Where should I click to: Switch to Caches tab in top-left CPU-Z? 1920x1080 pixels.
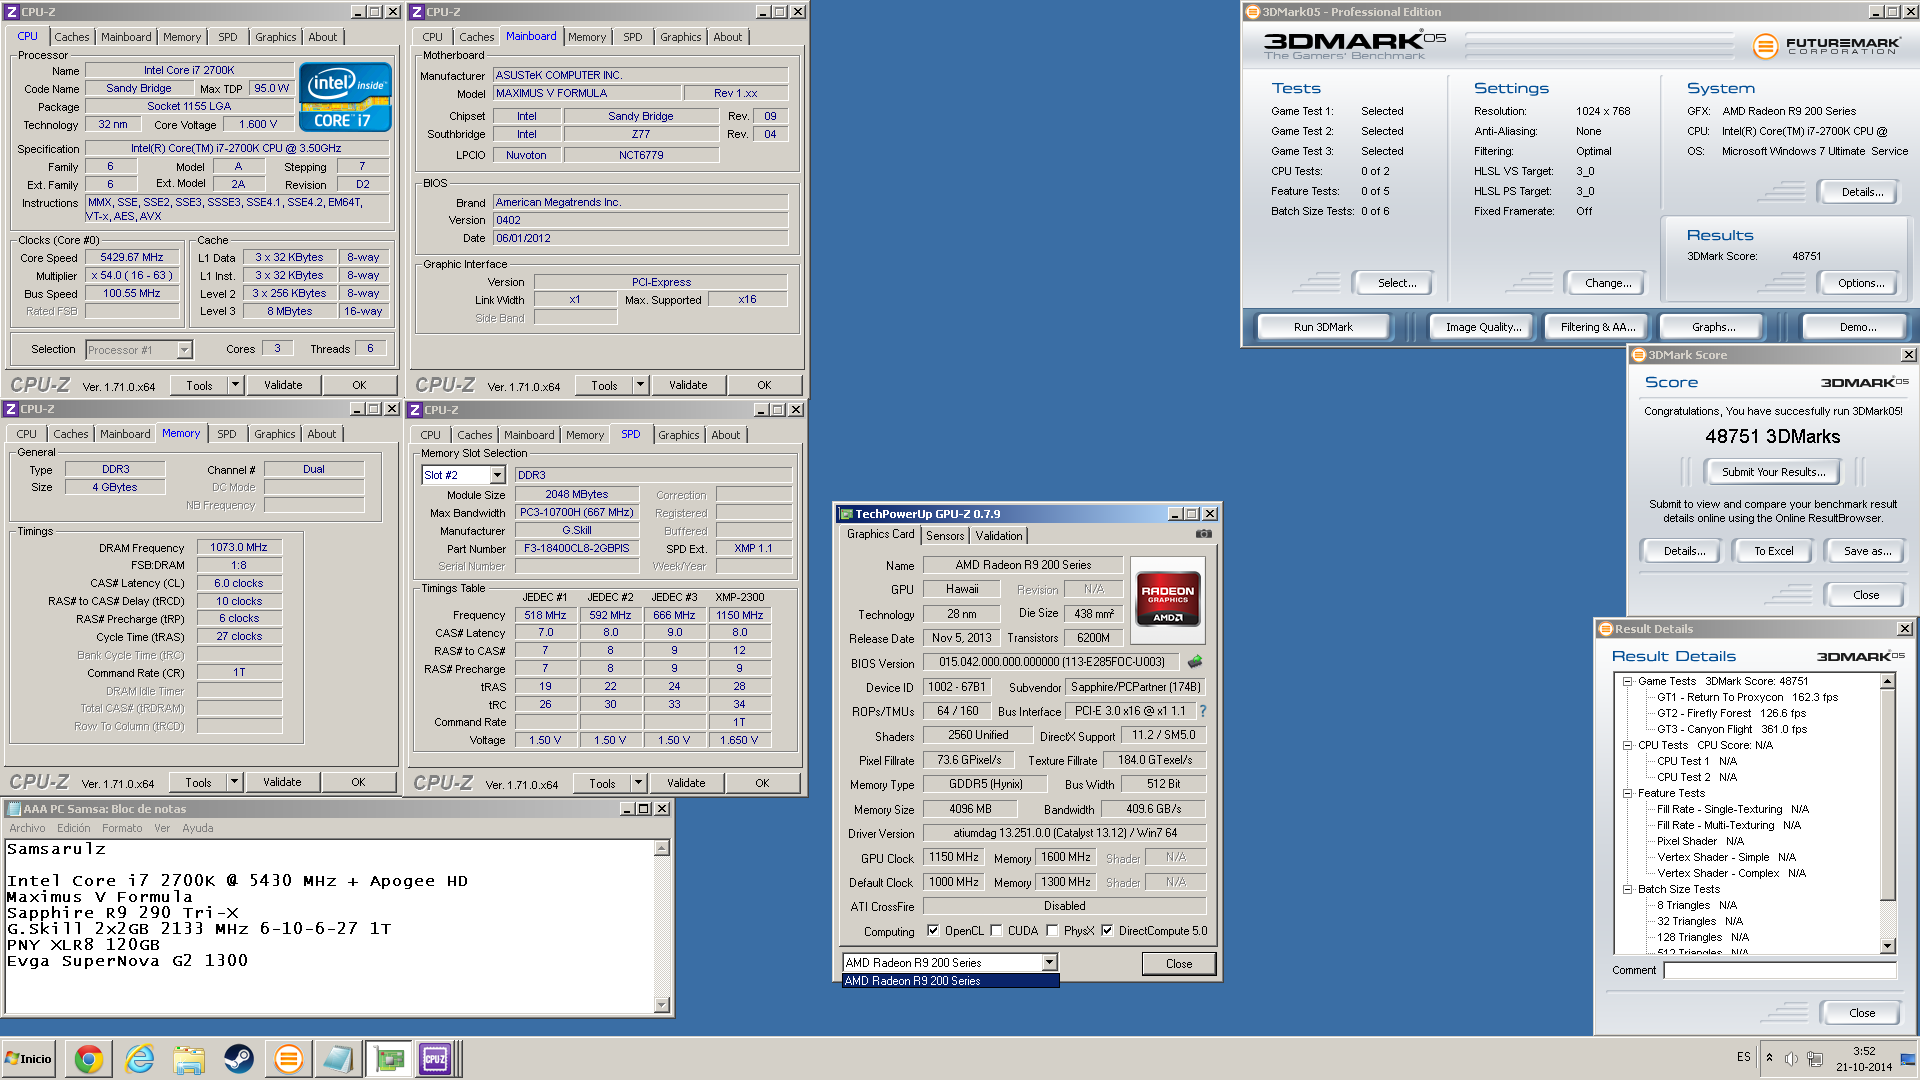72,37
